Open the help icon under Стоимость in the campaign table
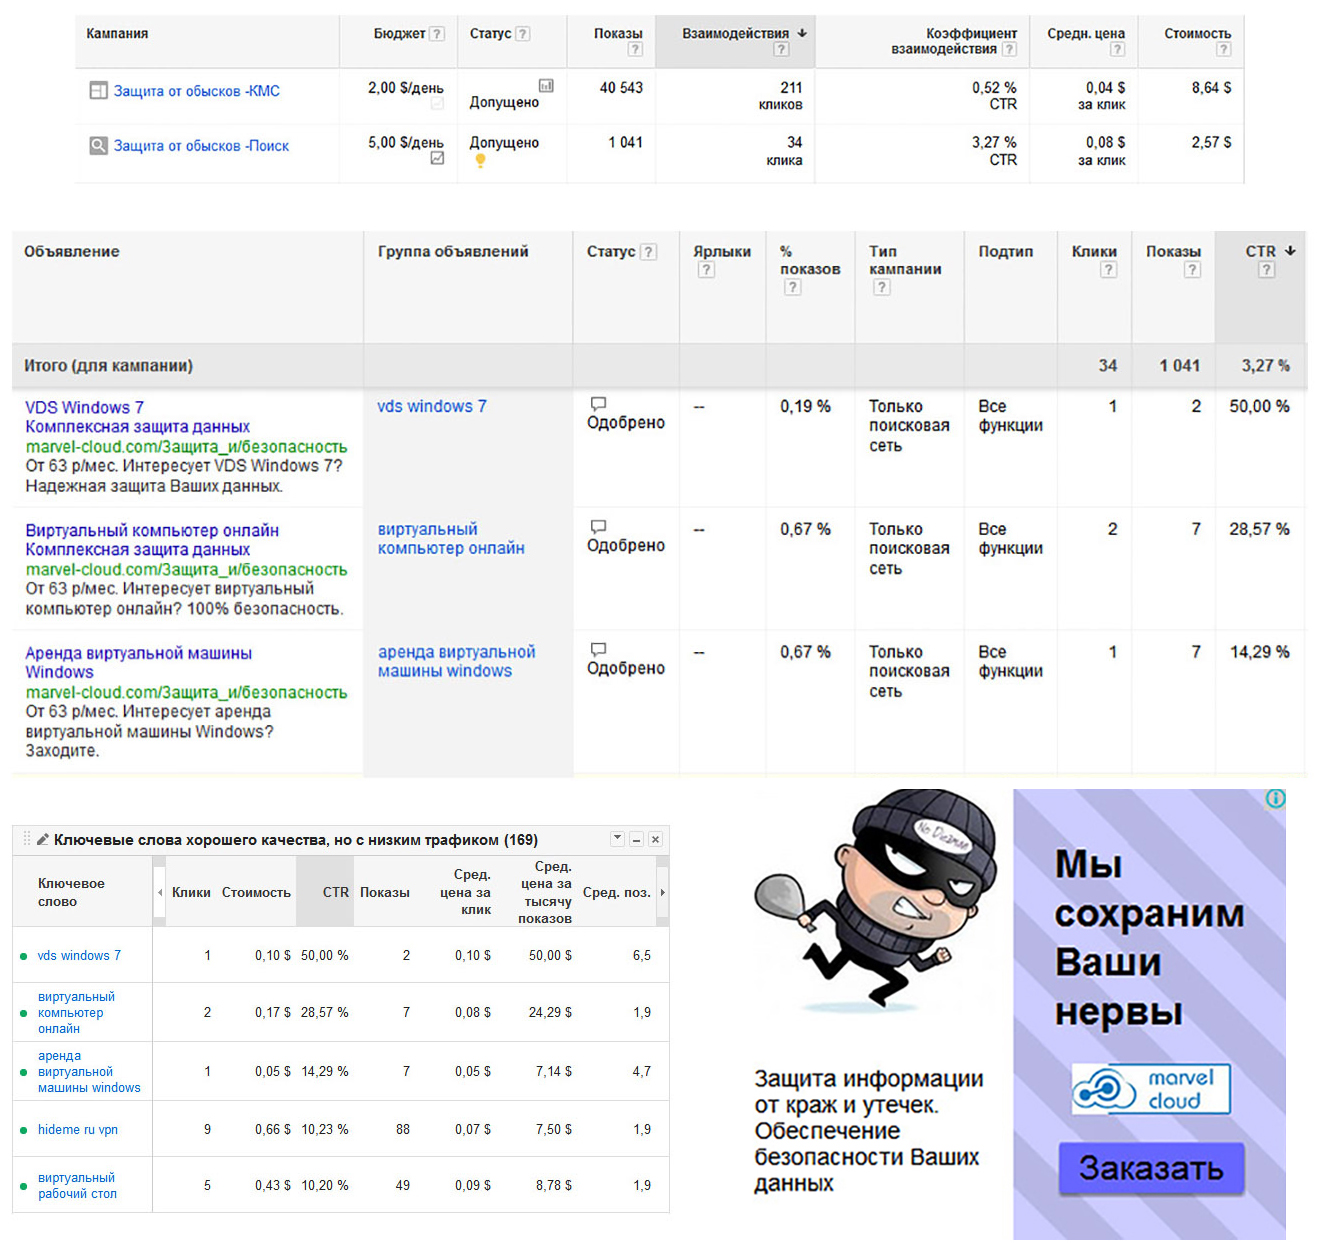1324x1243 pixels. pos(1223,49)
